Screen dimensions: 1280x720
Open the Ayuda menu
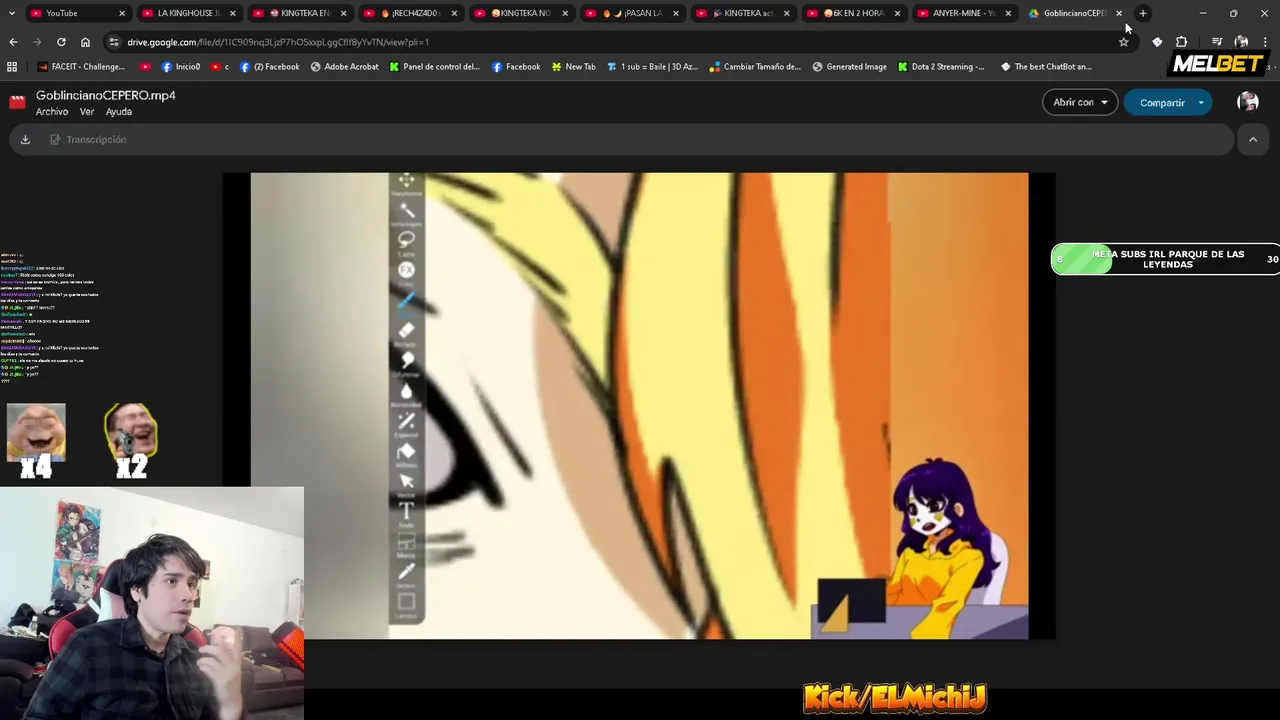(119, 112)
